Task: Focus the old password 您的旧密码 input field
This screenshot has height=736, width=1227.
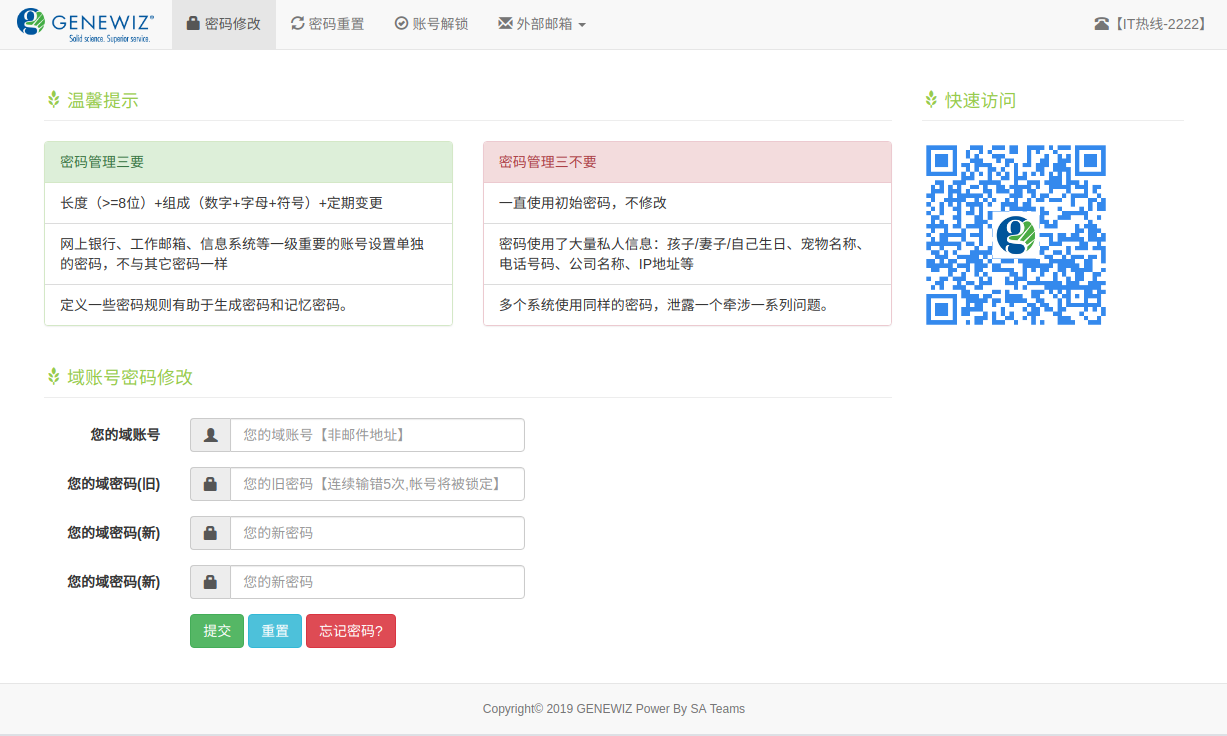Action: (377, 484)
